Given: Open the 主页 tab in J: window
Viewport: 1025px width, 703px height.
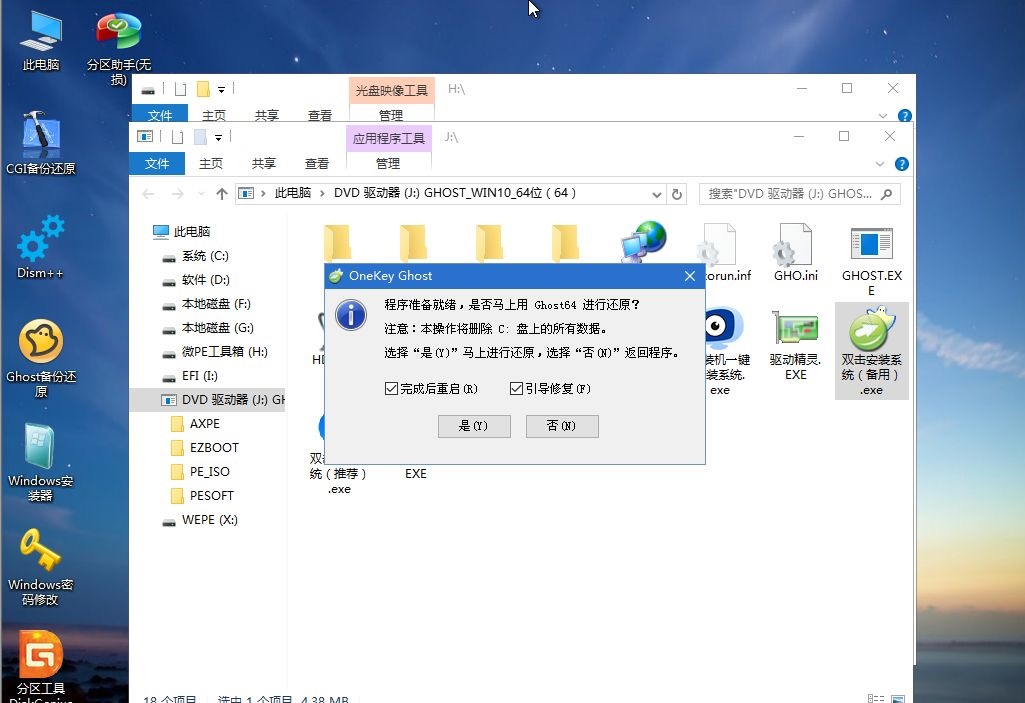Looking at the screenshot, I should pyautogui.click(x=210, y=163).
